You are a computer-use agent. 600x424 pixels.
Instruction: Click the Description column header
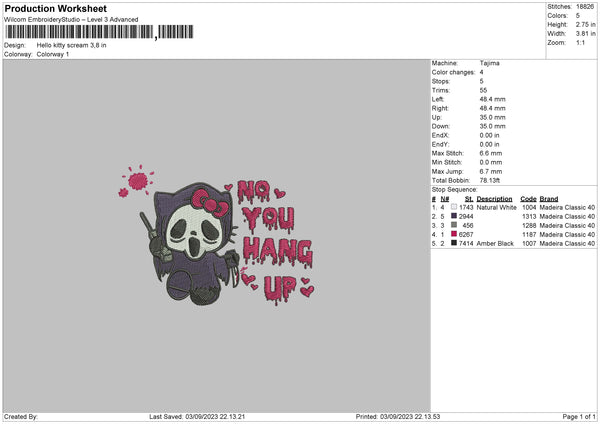494,198
